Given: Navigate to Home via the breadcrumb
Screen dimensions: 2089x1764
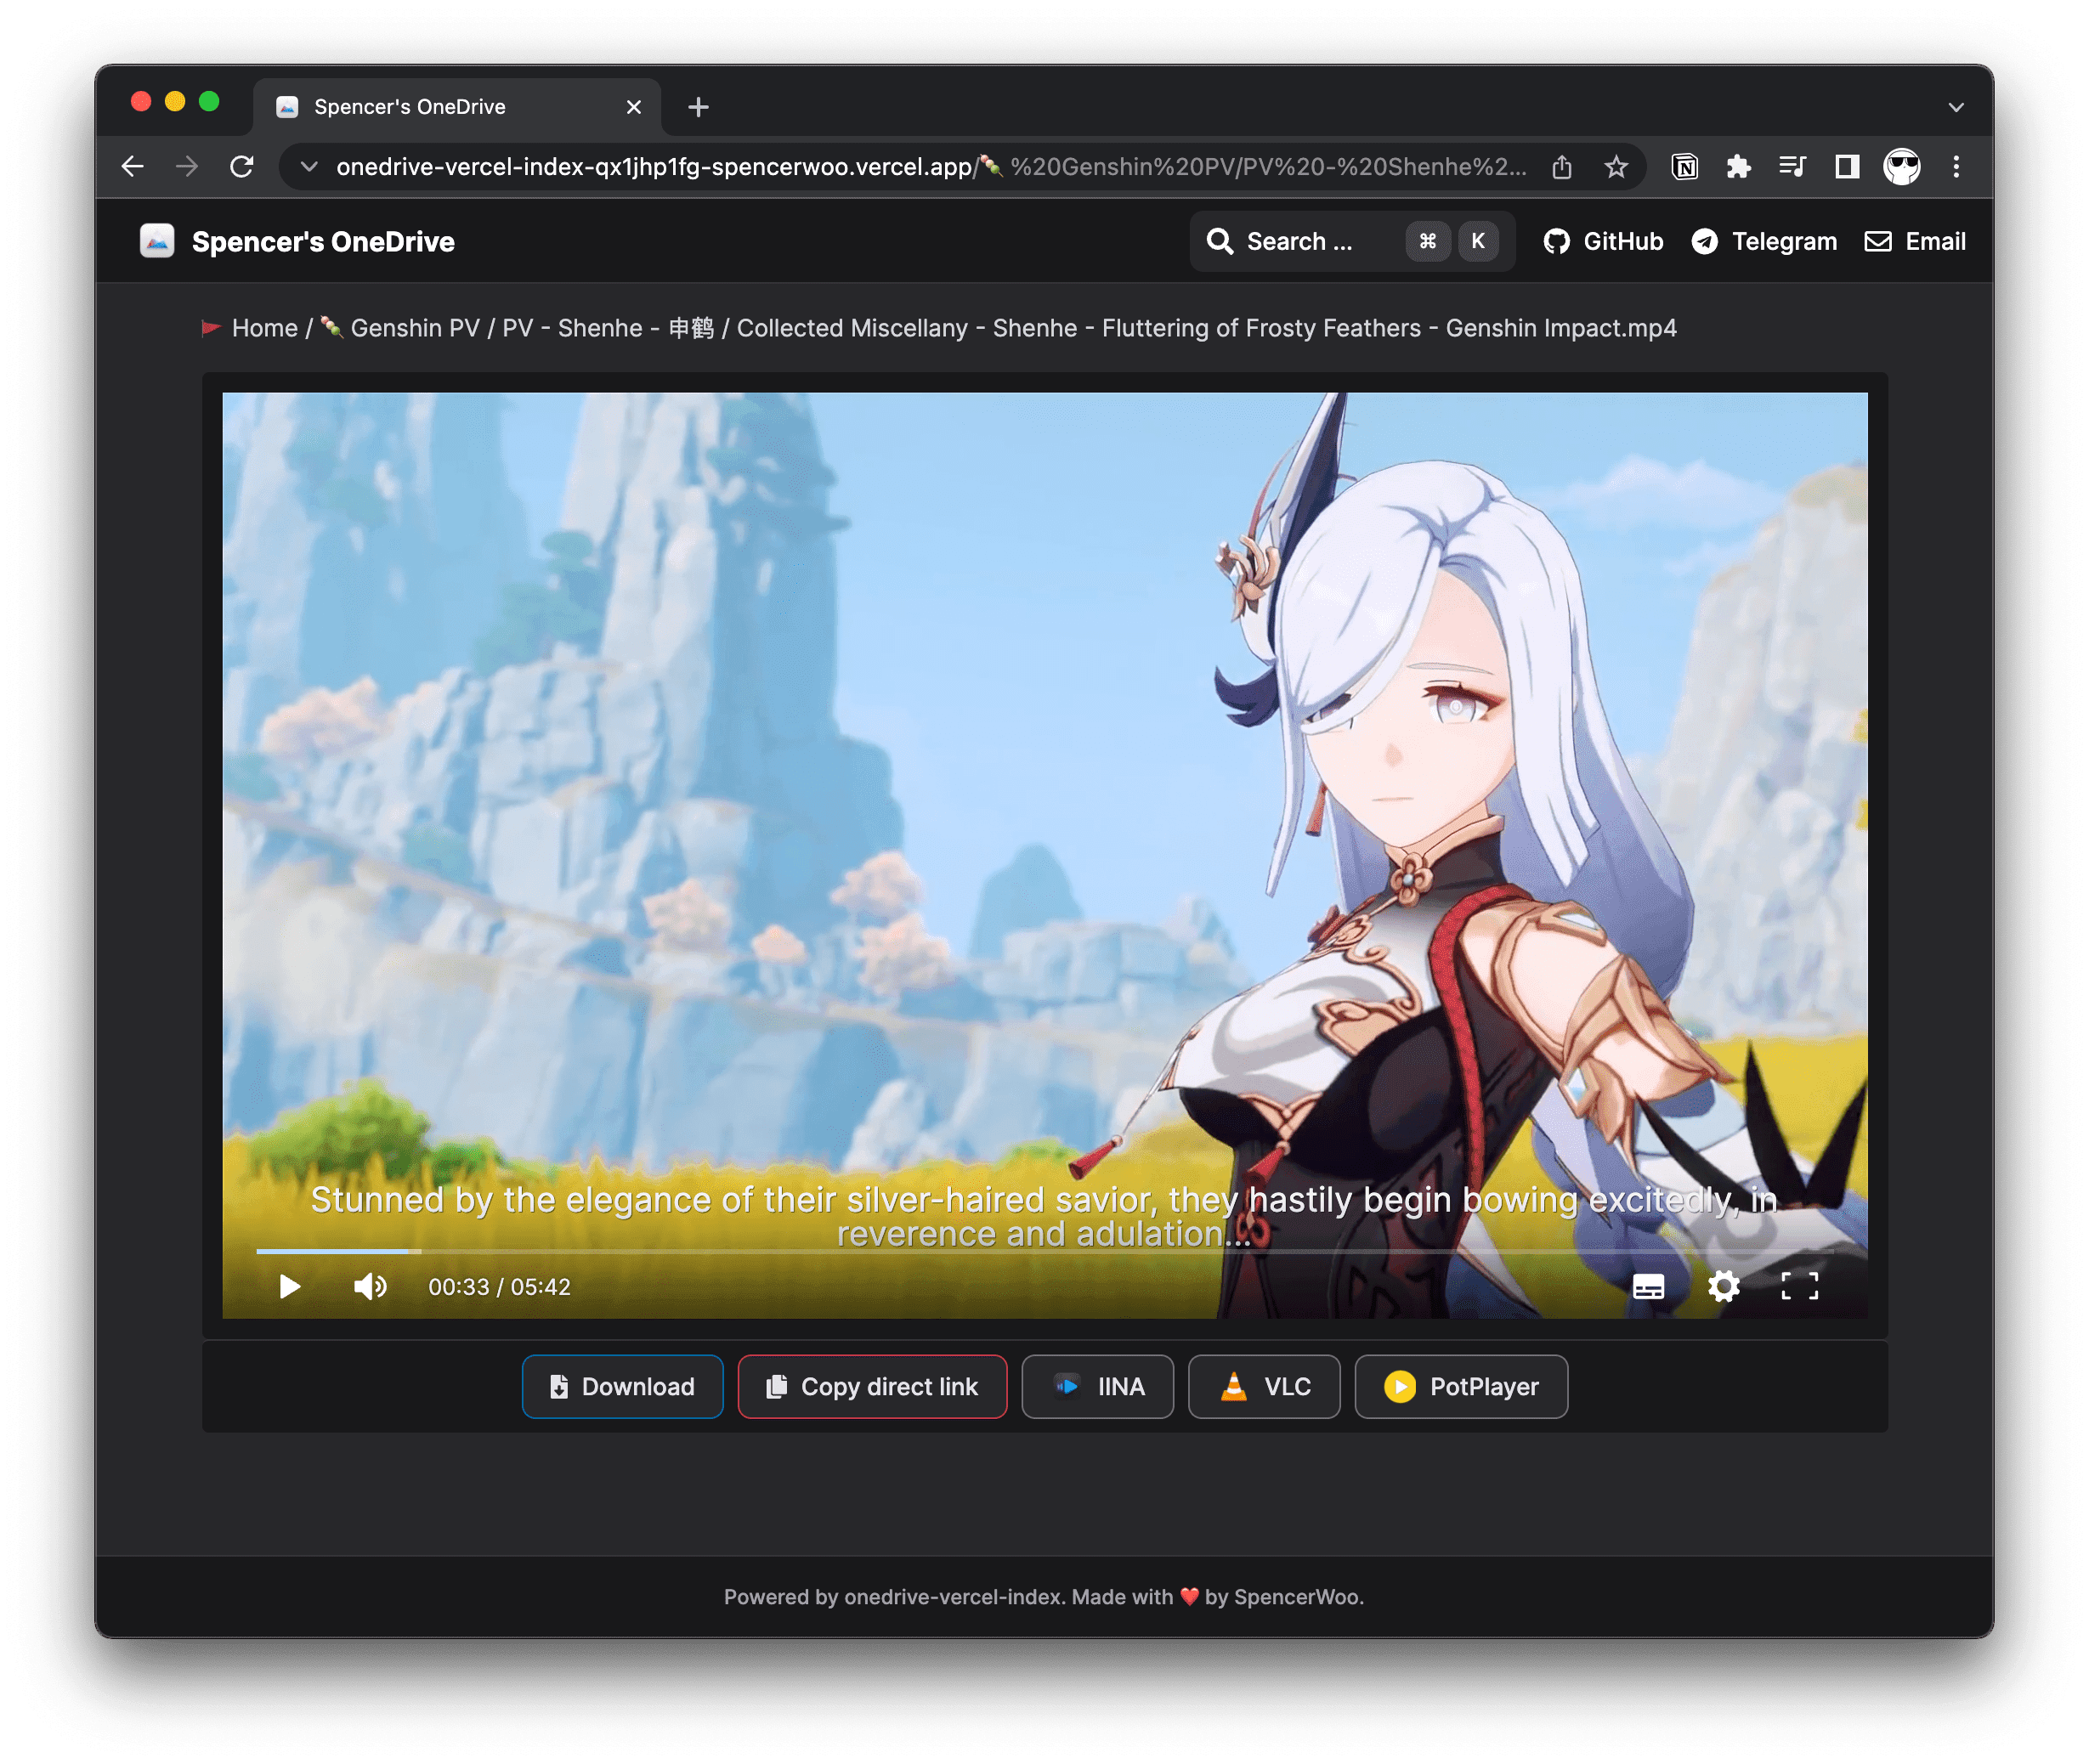Looking at the screenshot, I should coord(264,328).
